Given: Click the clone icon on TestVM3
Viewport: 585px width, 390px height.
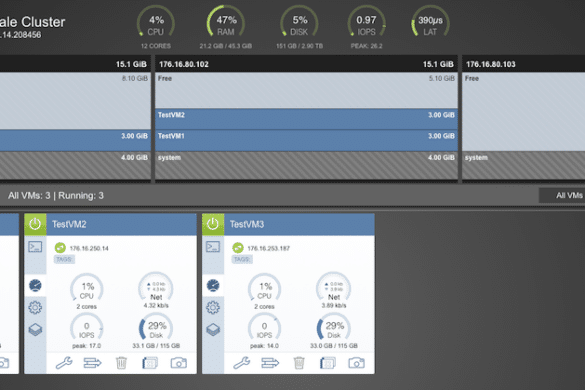Looking at the screenshot, I should (328, 363).
